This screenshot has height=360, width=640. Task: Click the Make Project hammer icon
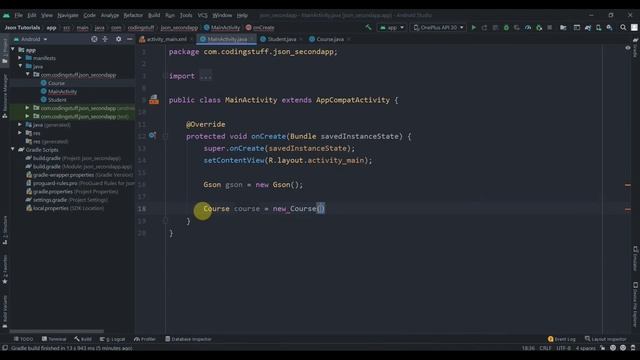point(369,27)
